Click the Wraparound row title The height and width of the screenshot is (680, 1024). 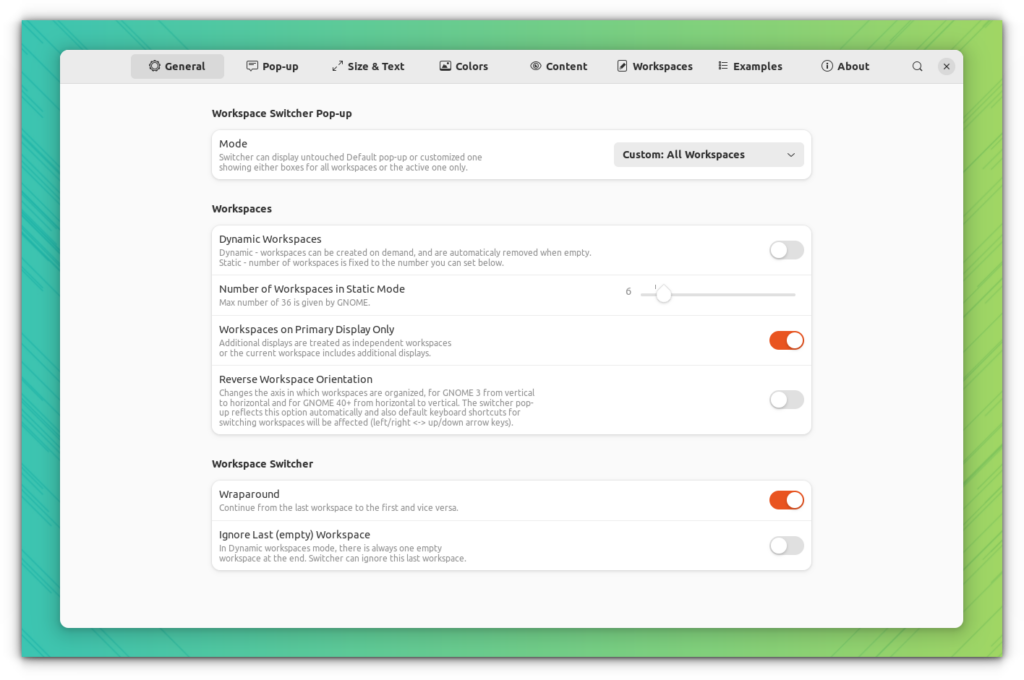pos(249,494)
